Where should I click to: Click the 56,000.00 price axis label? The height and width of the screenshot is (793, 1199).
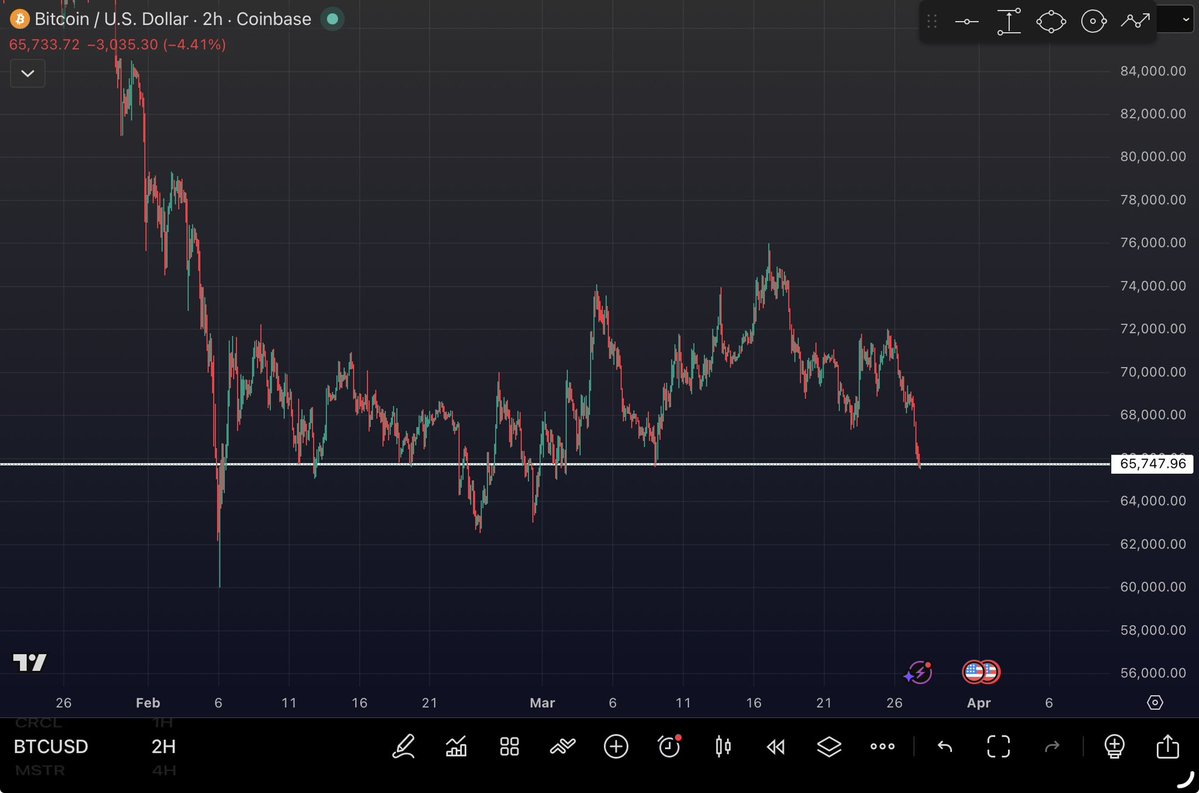[1153, 673]
